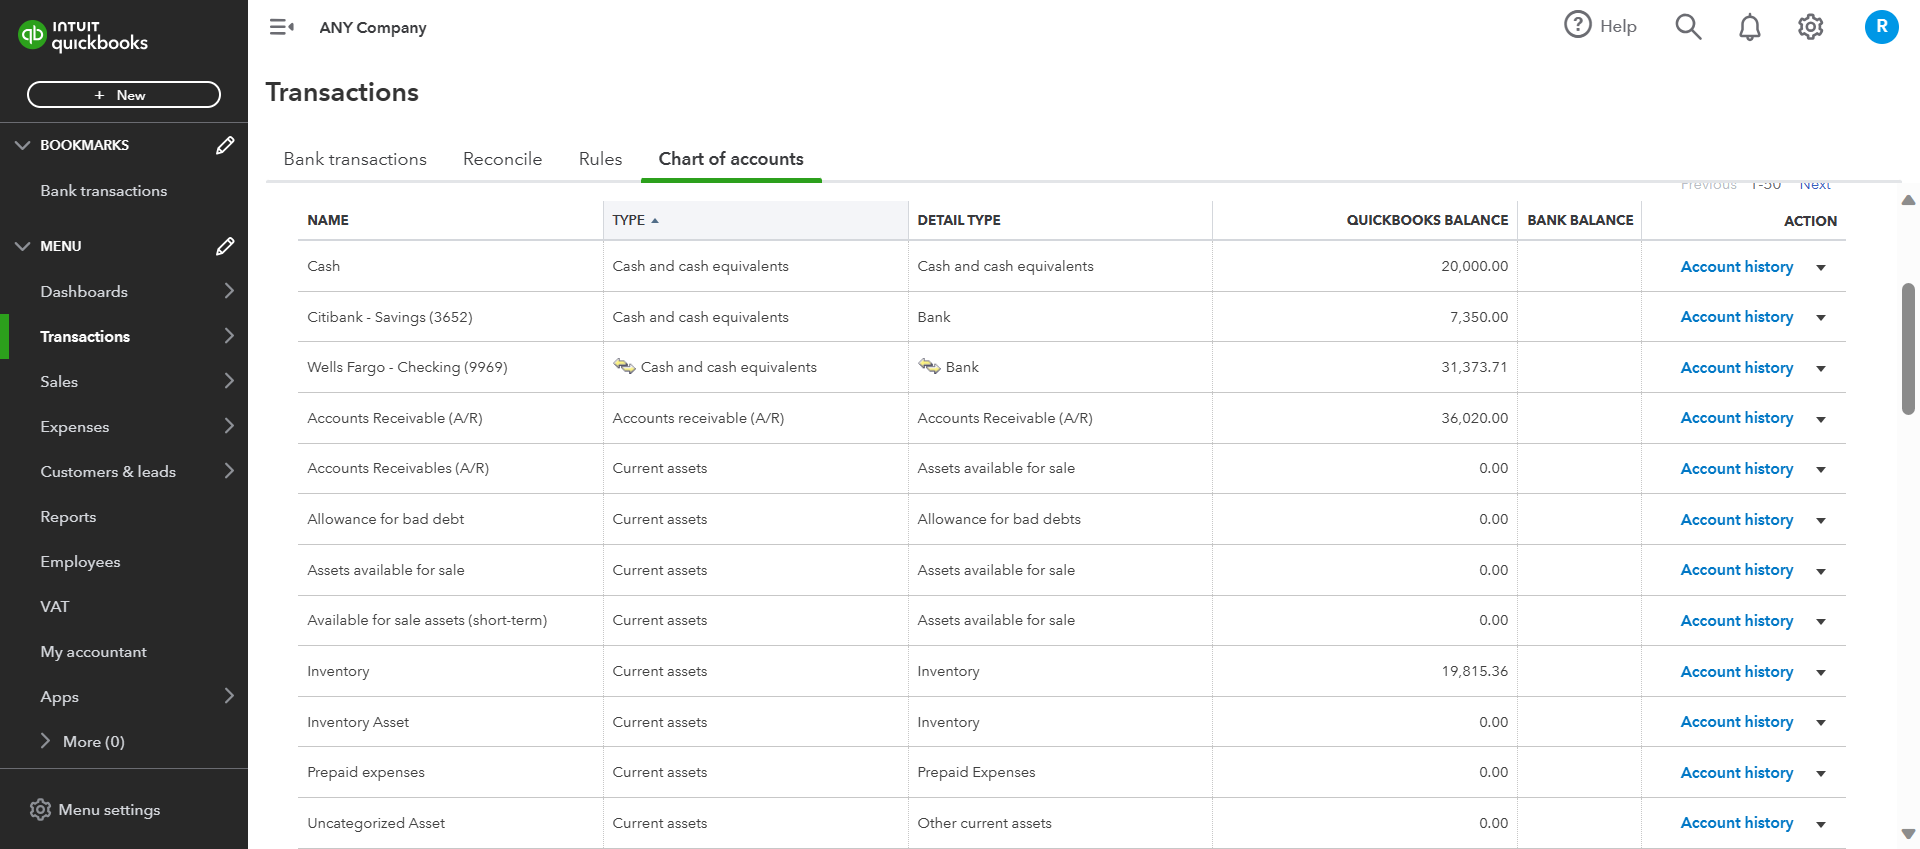Click the user profile avatar R

1881,27
